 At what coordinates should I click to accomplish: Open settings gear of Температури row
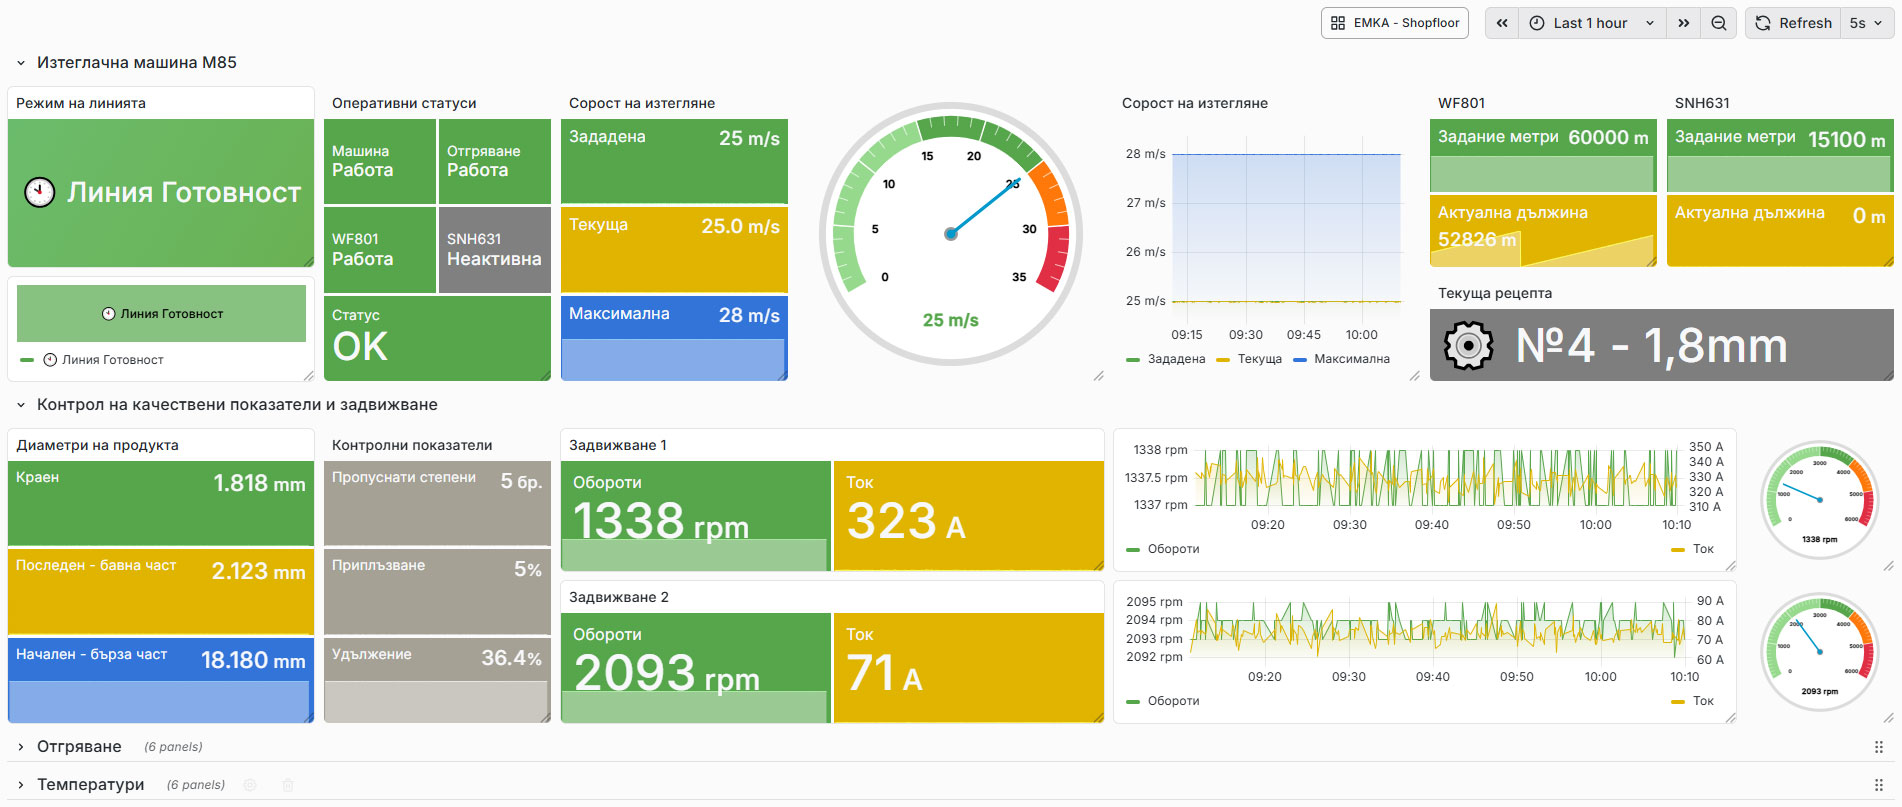click(x=250, y=785)
